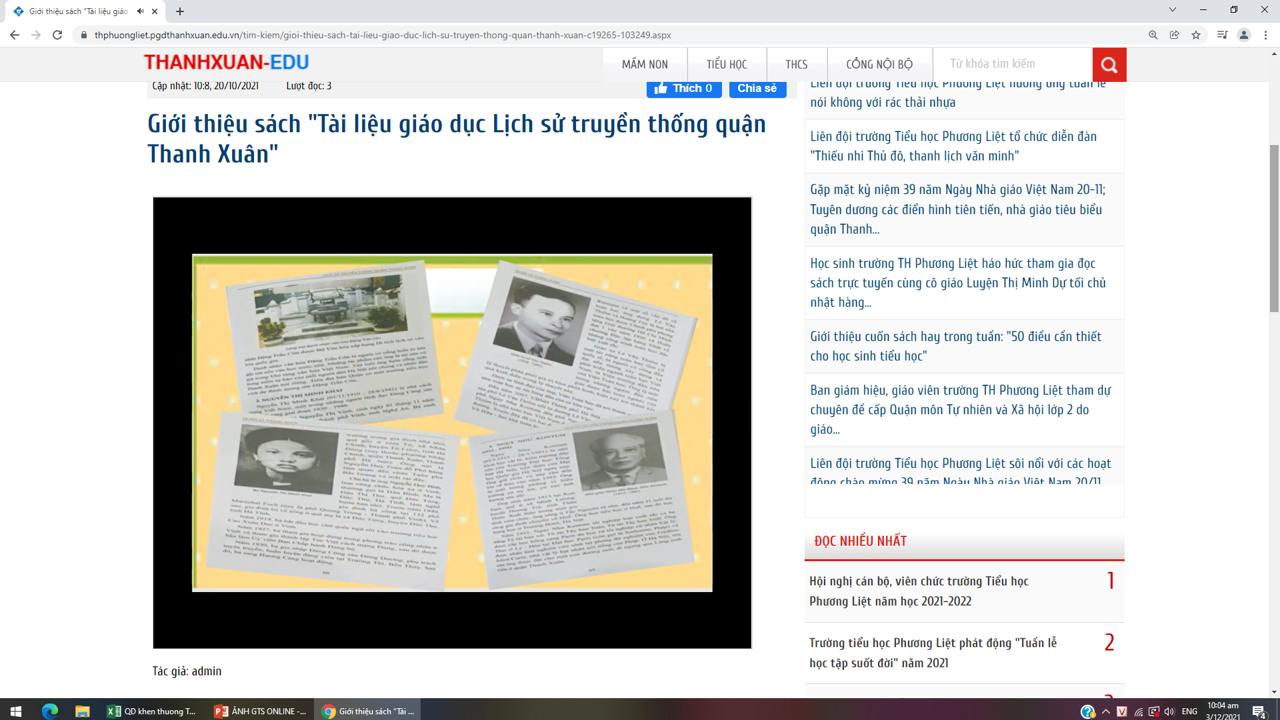This screenshot has height=720, width=1280.
Task: Click the address bar URL
Action: click(x=382, y=35)
